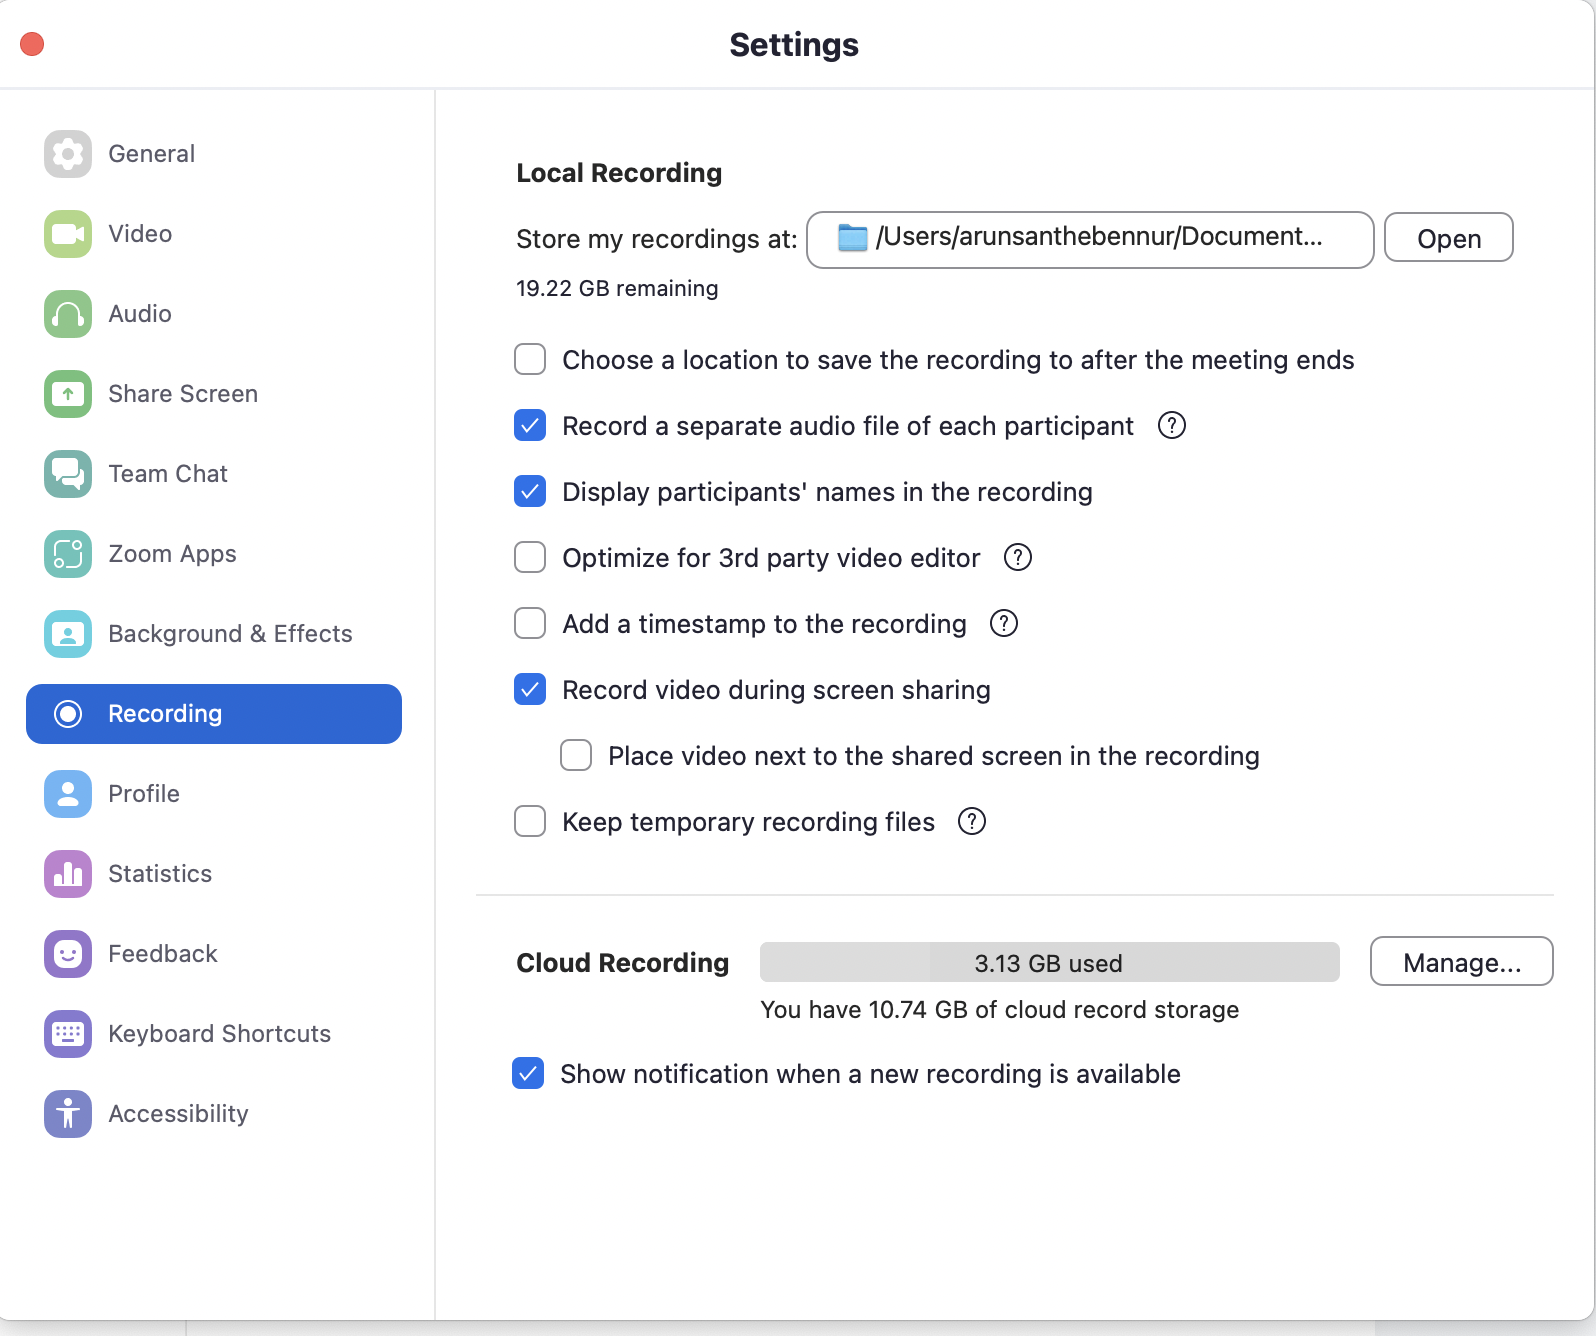Open Team Chat bubble icon
Image resolution: width=1596 pixels, height=1336 pixels.
[68, 474]
